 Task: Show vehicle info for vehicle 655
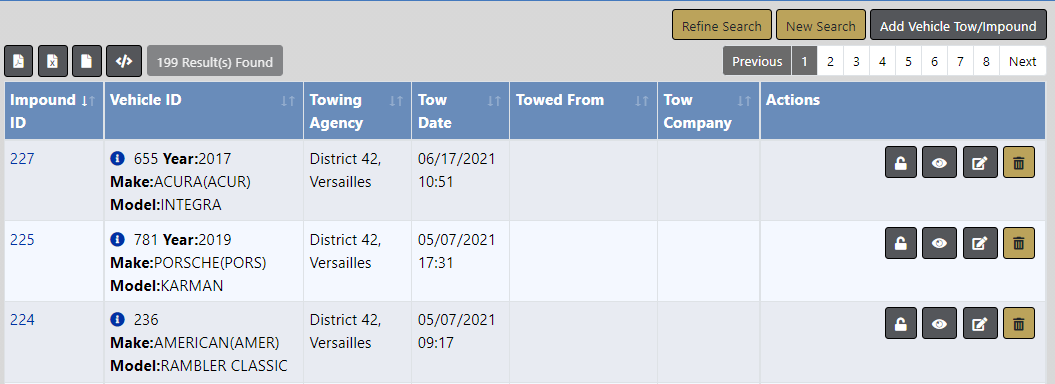[117, 159]
